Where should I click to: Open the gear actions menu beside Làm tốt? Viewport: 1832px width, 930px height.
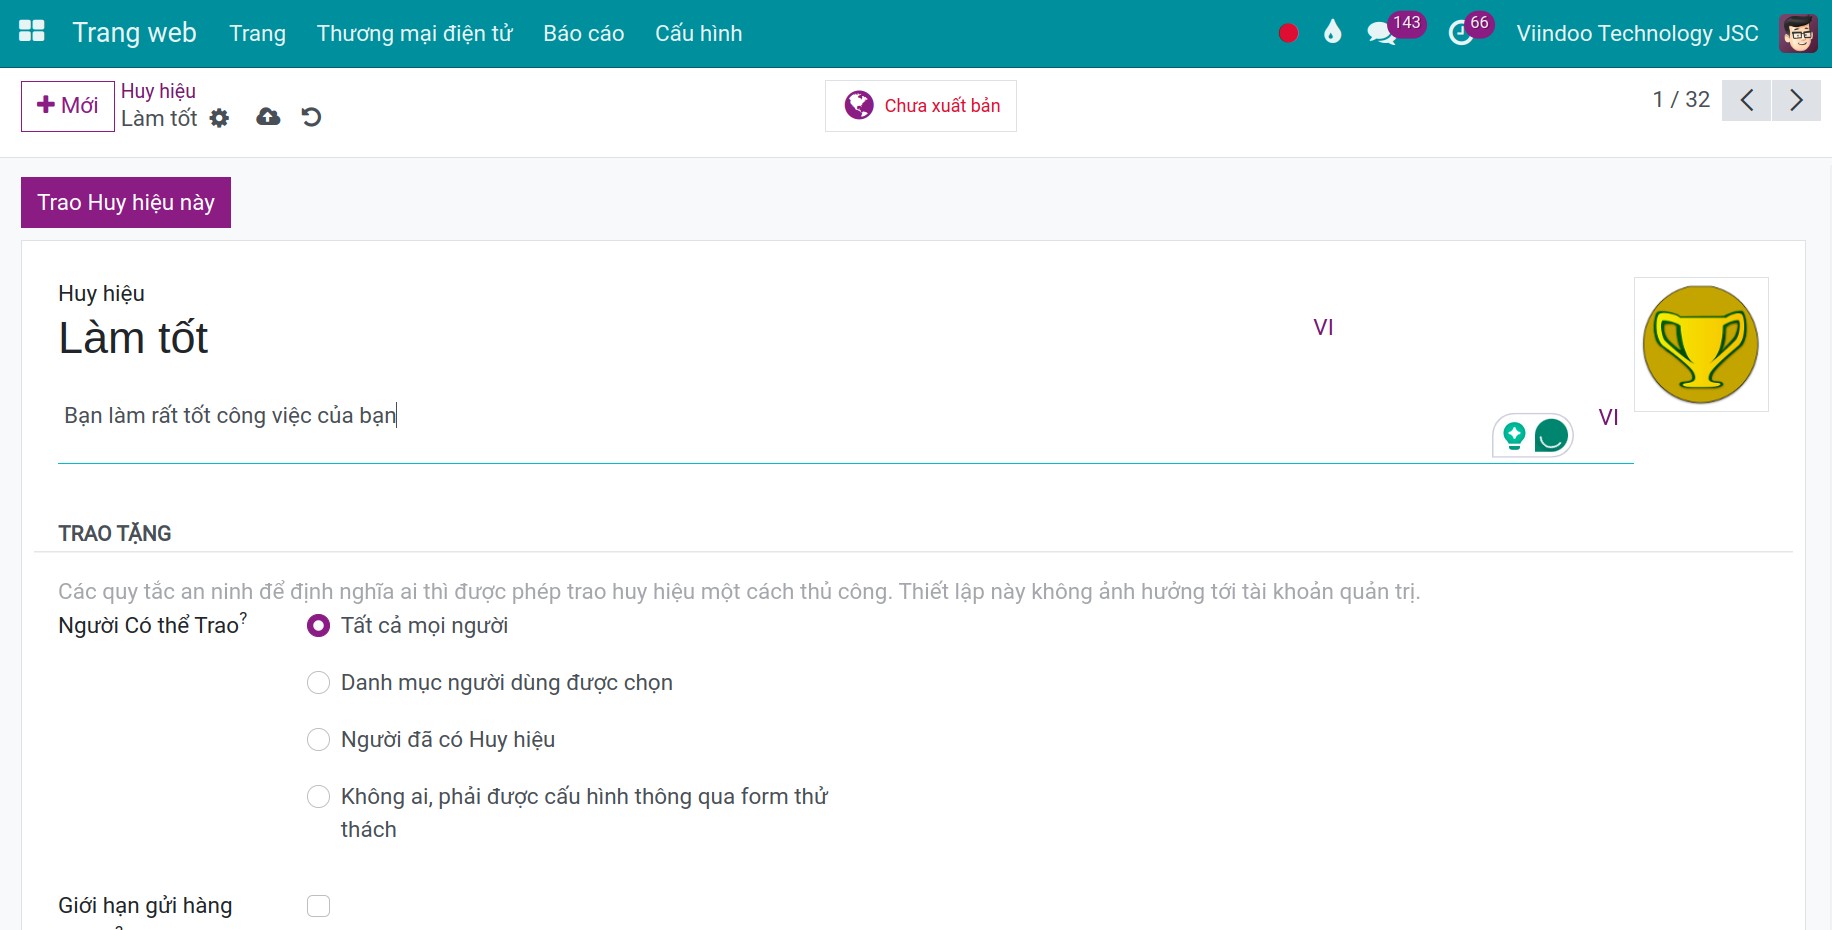click(219, 118)
